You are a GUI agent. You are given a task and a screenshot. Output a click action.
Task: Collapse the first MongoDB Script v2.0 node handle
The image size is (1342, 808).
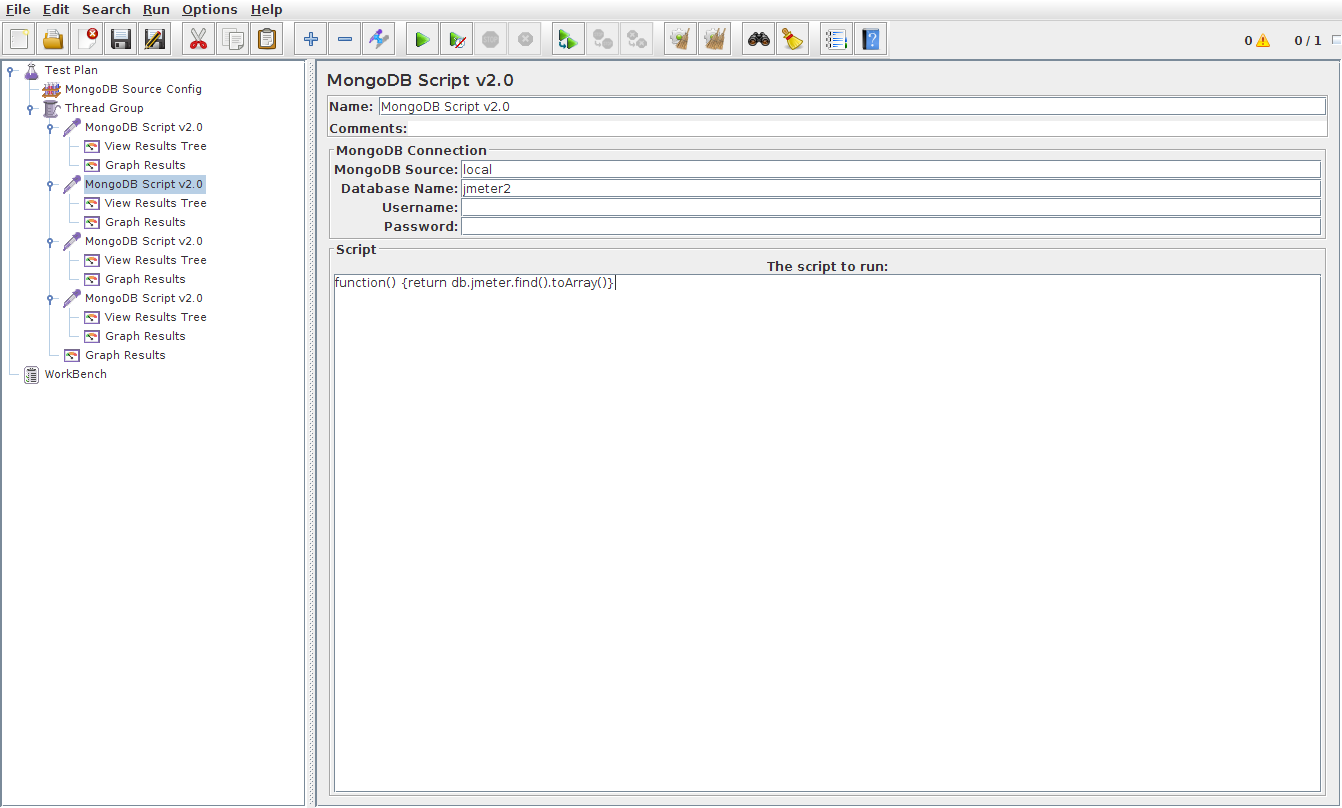[50, 127]
